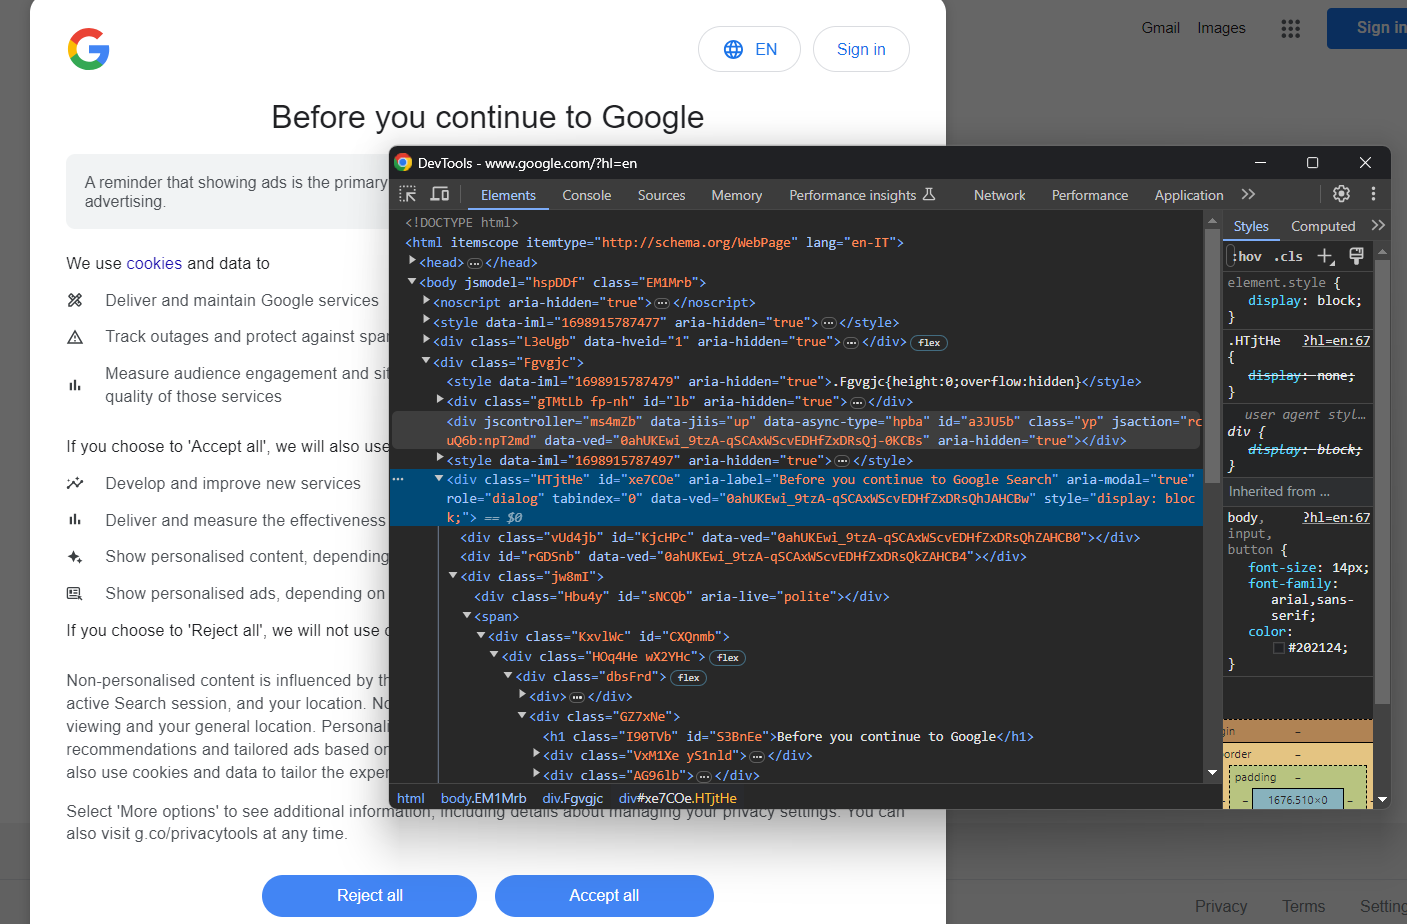1407x924 pixels.
Task: Open DevTools three-dot customize menu
Action: tap(1373, 194)
